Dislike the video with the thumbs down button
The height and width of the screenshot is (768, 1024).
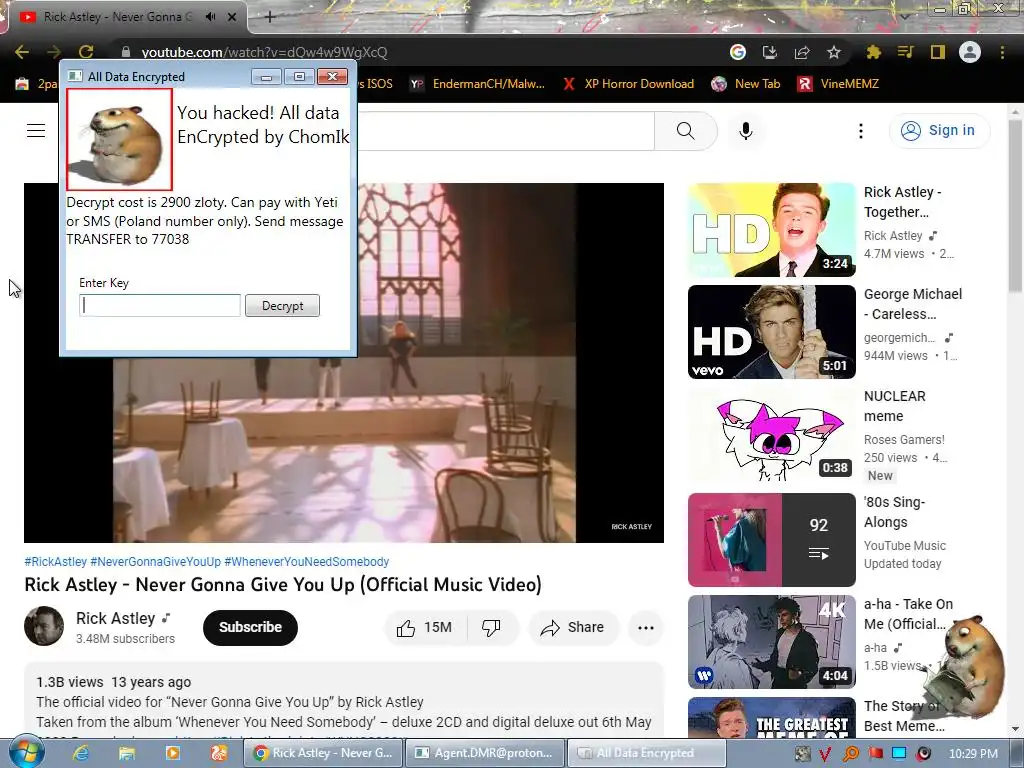491,628
